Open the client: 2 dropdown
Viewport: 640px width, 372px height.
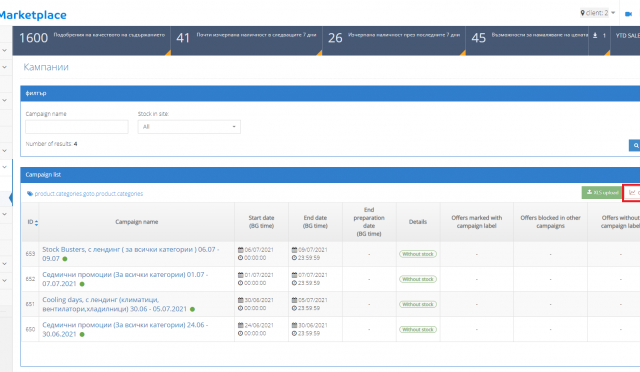pyautogui.click(x=598, y=13)
